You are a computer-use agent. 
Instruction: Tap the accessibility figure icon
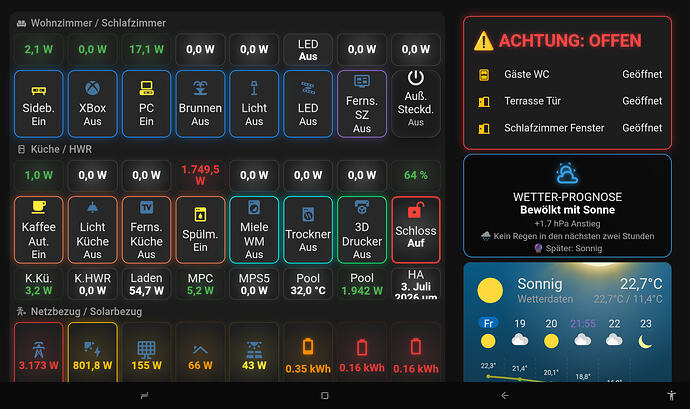pos(671,395)
